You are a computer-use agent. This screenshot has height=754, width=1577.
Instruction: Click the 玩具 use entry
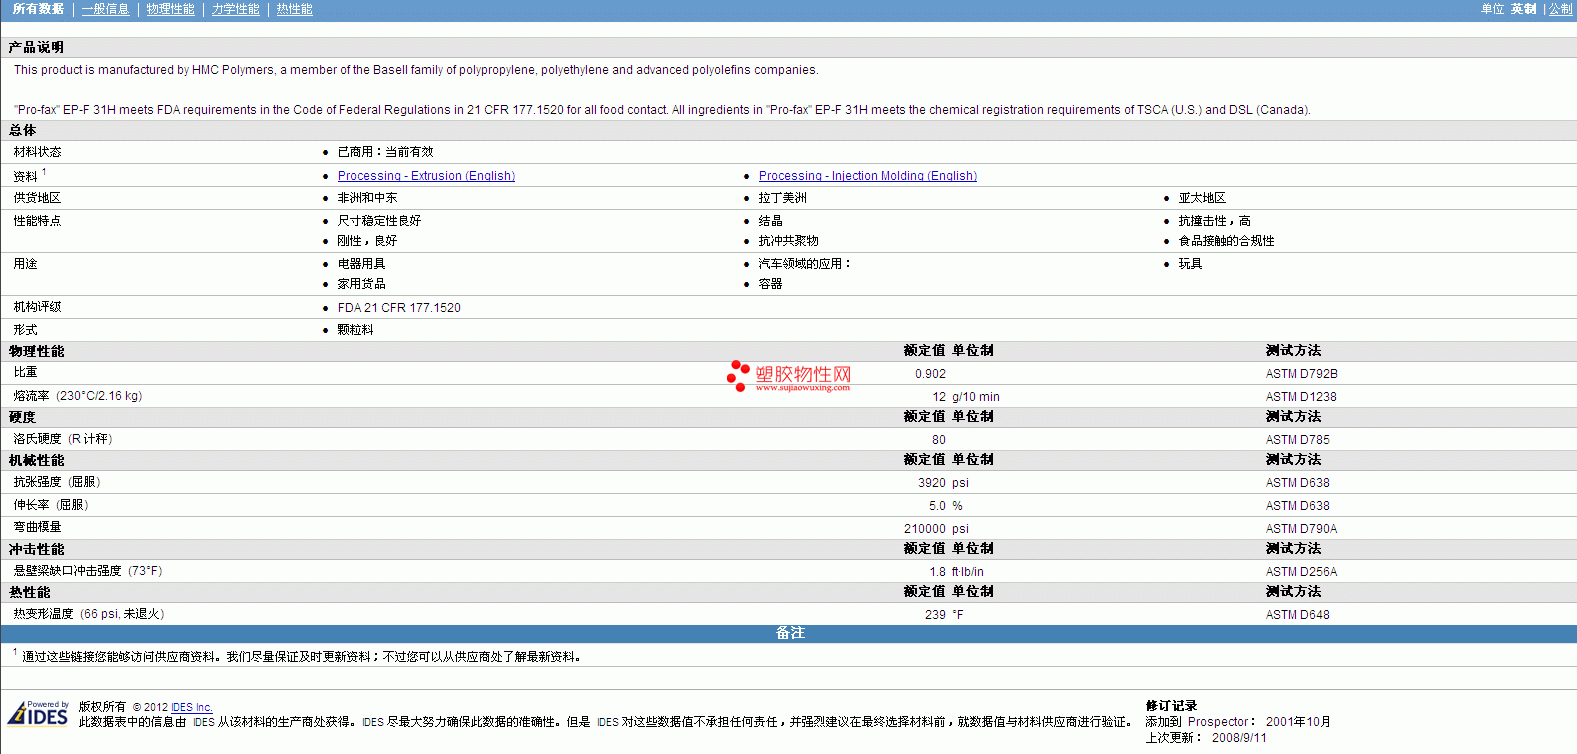[1190, 264]
